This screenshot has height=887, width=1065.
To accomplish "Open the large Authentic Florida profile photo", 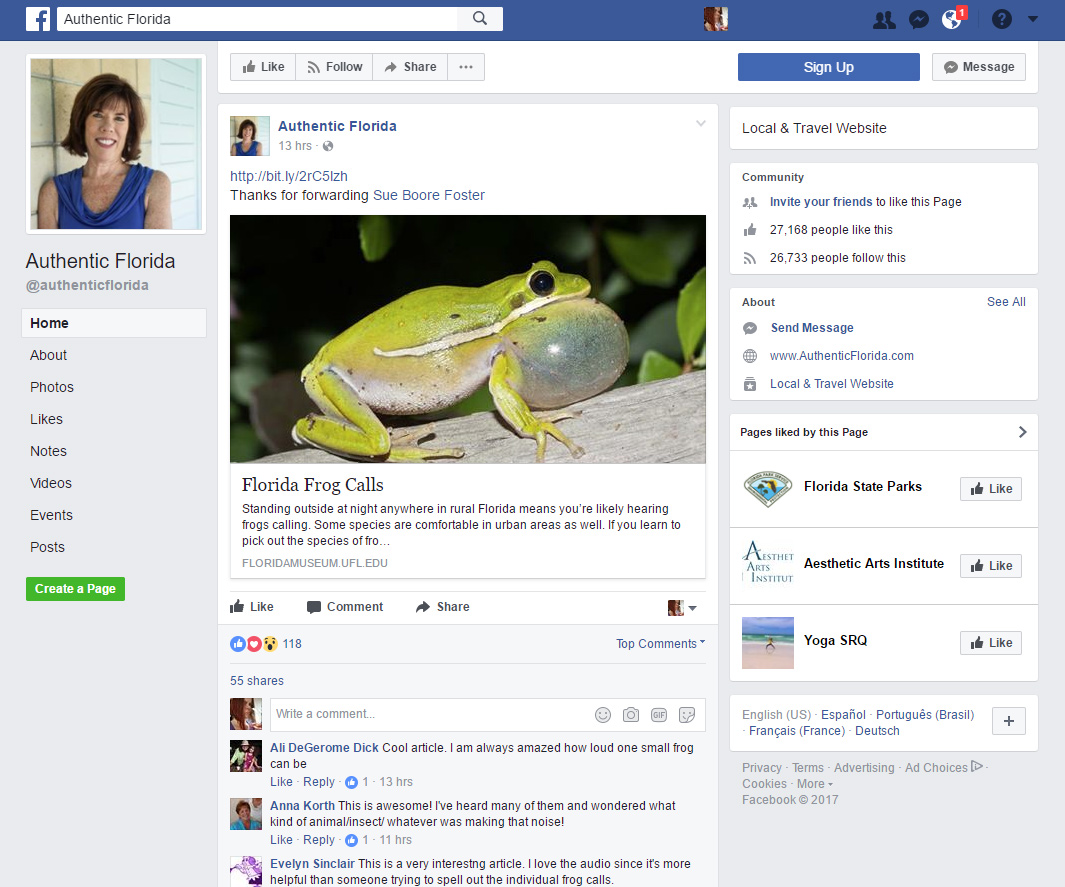I will point(116,144).
